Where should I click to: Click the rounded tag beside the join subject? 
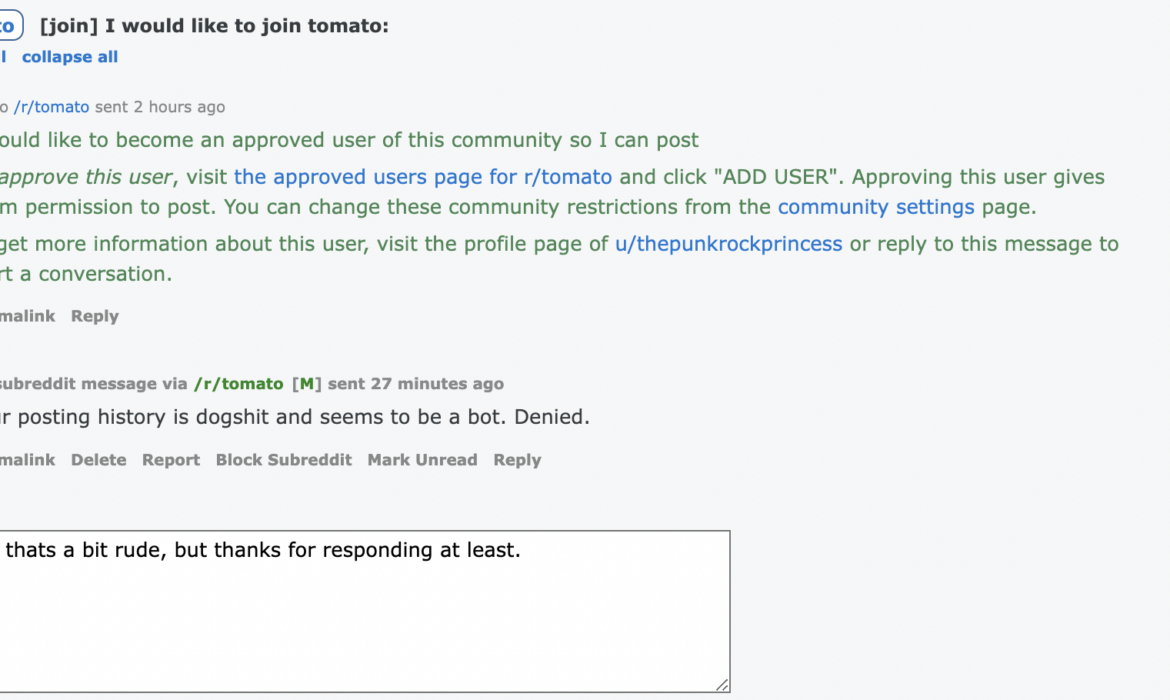point(10,26)
